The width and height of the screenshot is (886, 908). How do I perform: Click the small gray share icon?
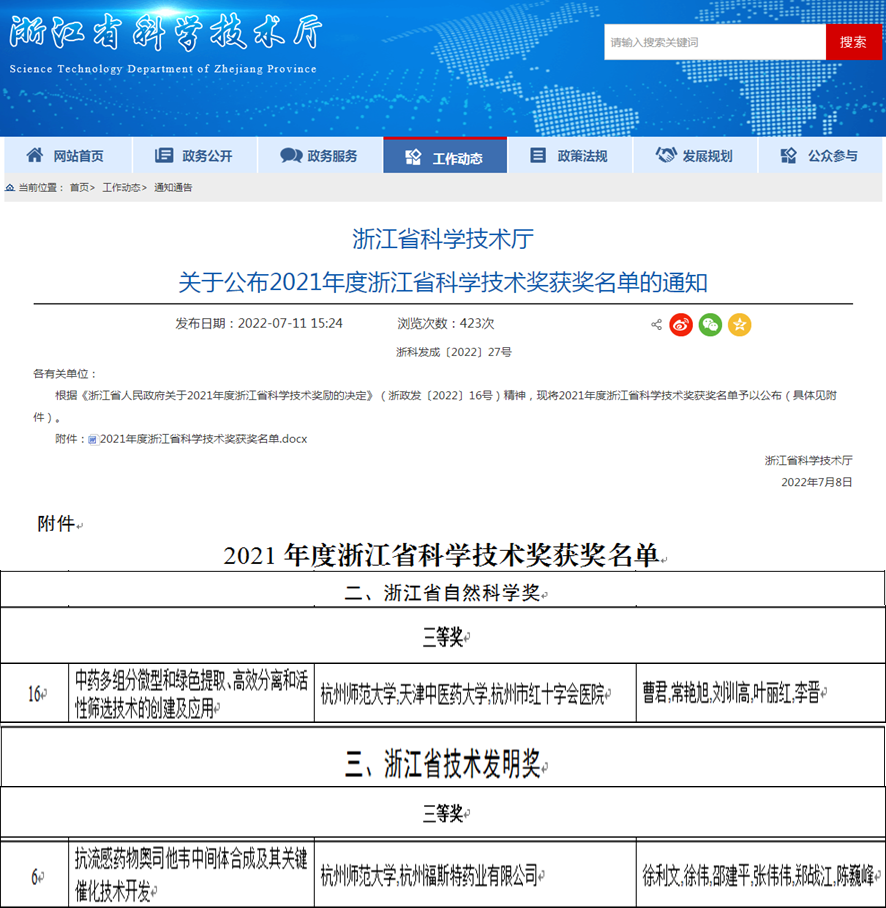click(656, 325)
